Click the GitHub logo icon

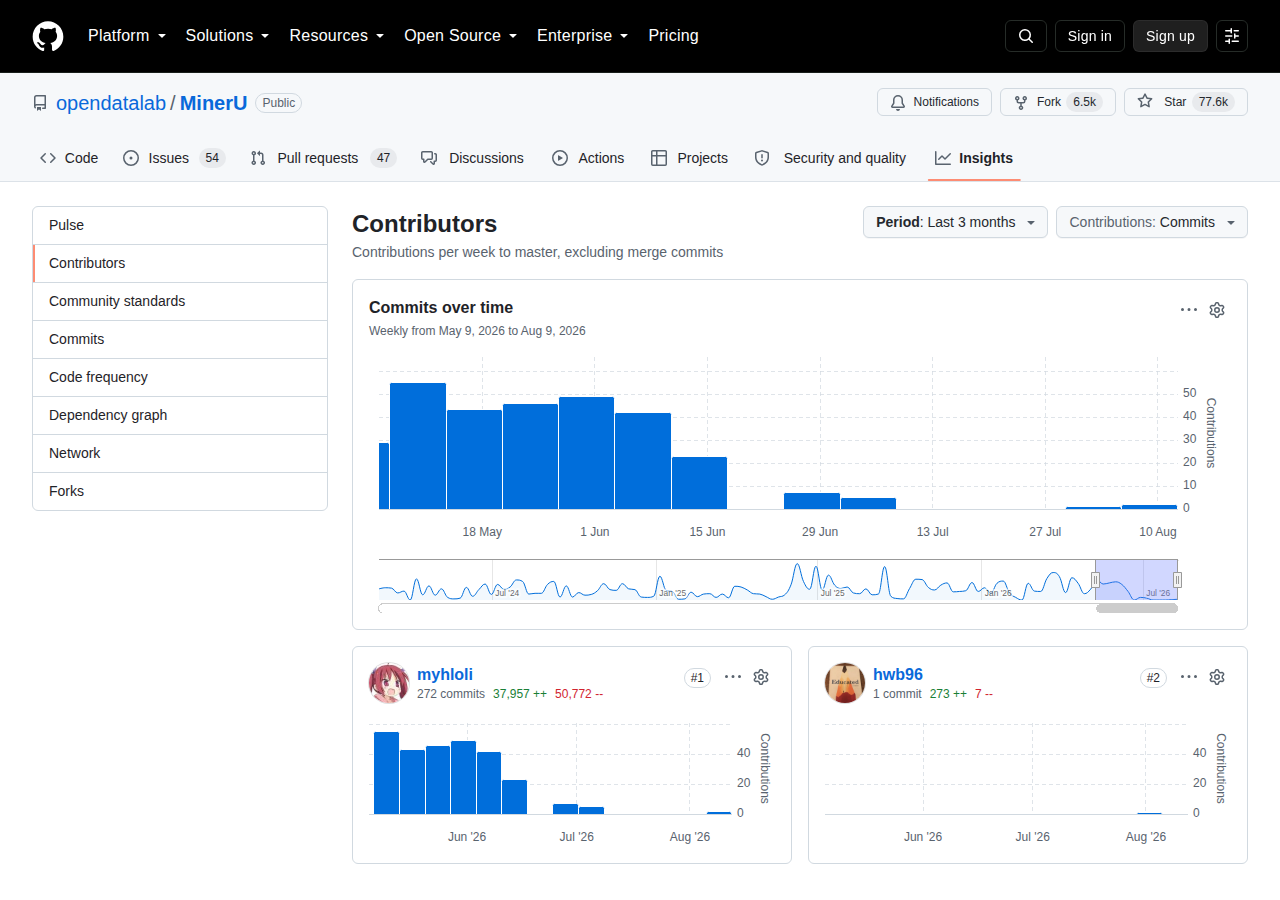pyautogui.click(x=48, y=36)
